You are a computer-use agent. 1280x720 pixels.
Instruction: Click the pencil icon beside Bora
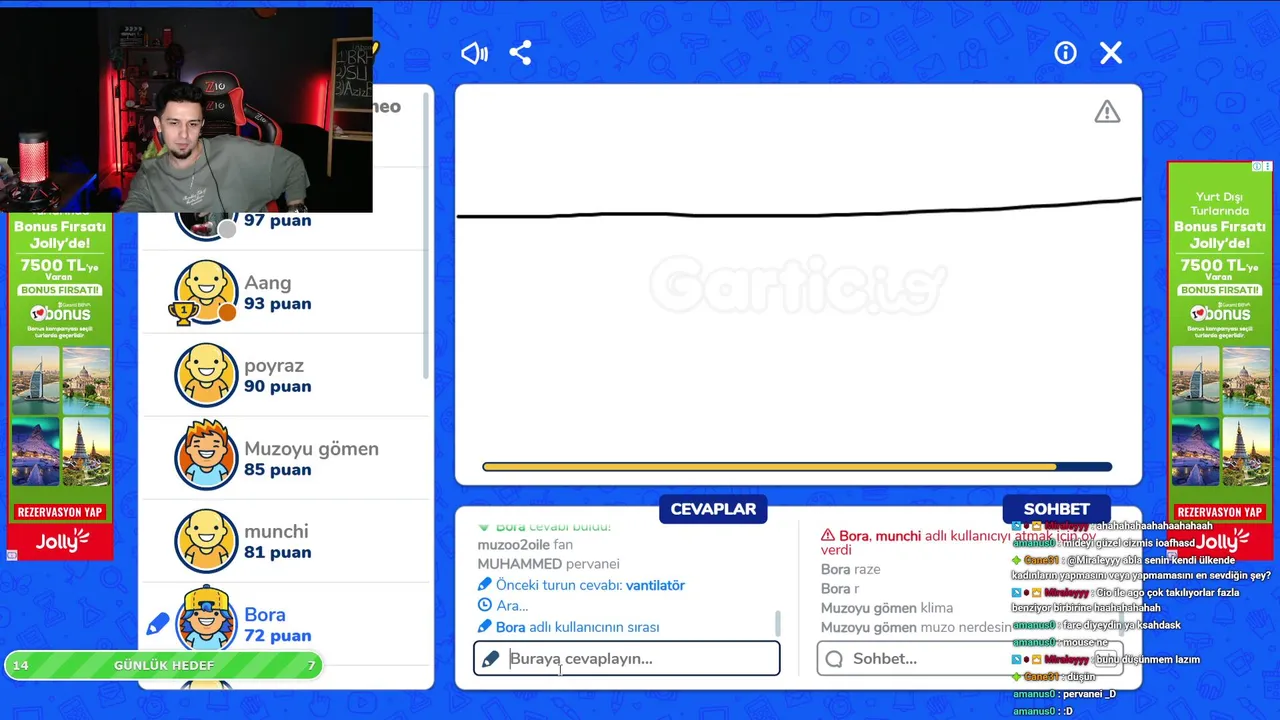click(158, 624)
